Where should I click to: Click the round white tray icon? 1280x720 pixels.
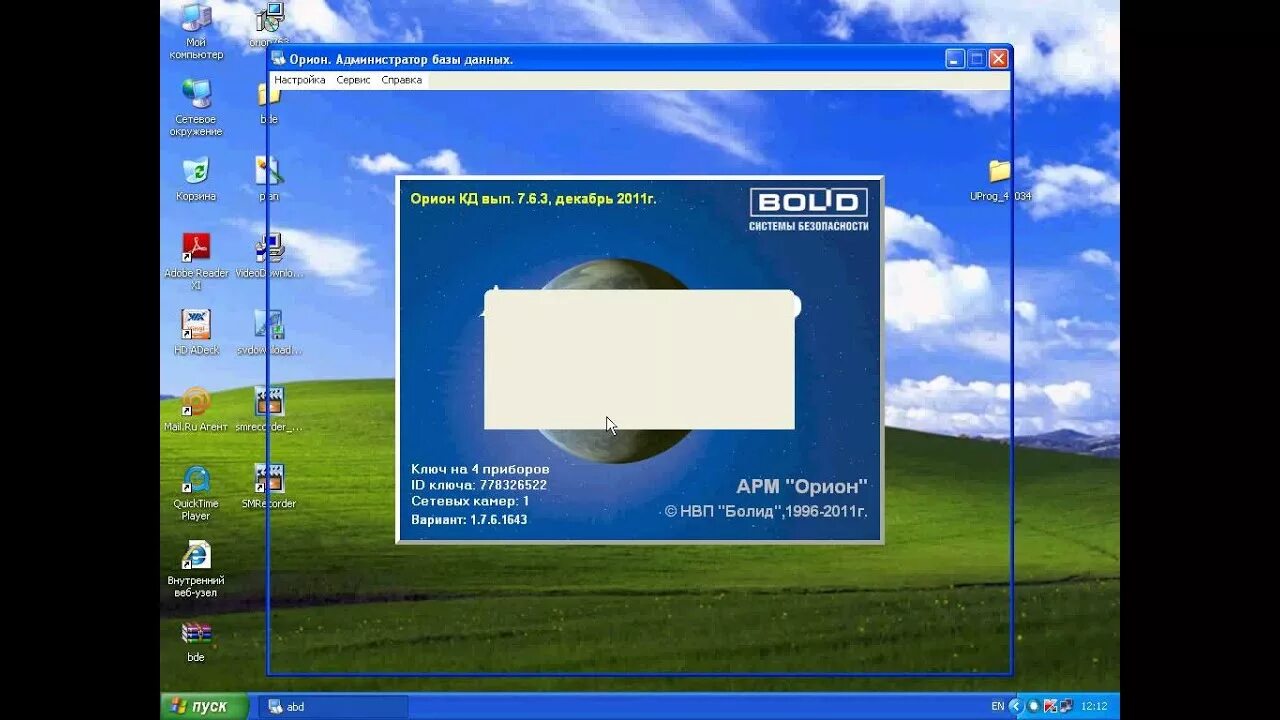pos(1033,707)
